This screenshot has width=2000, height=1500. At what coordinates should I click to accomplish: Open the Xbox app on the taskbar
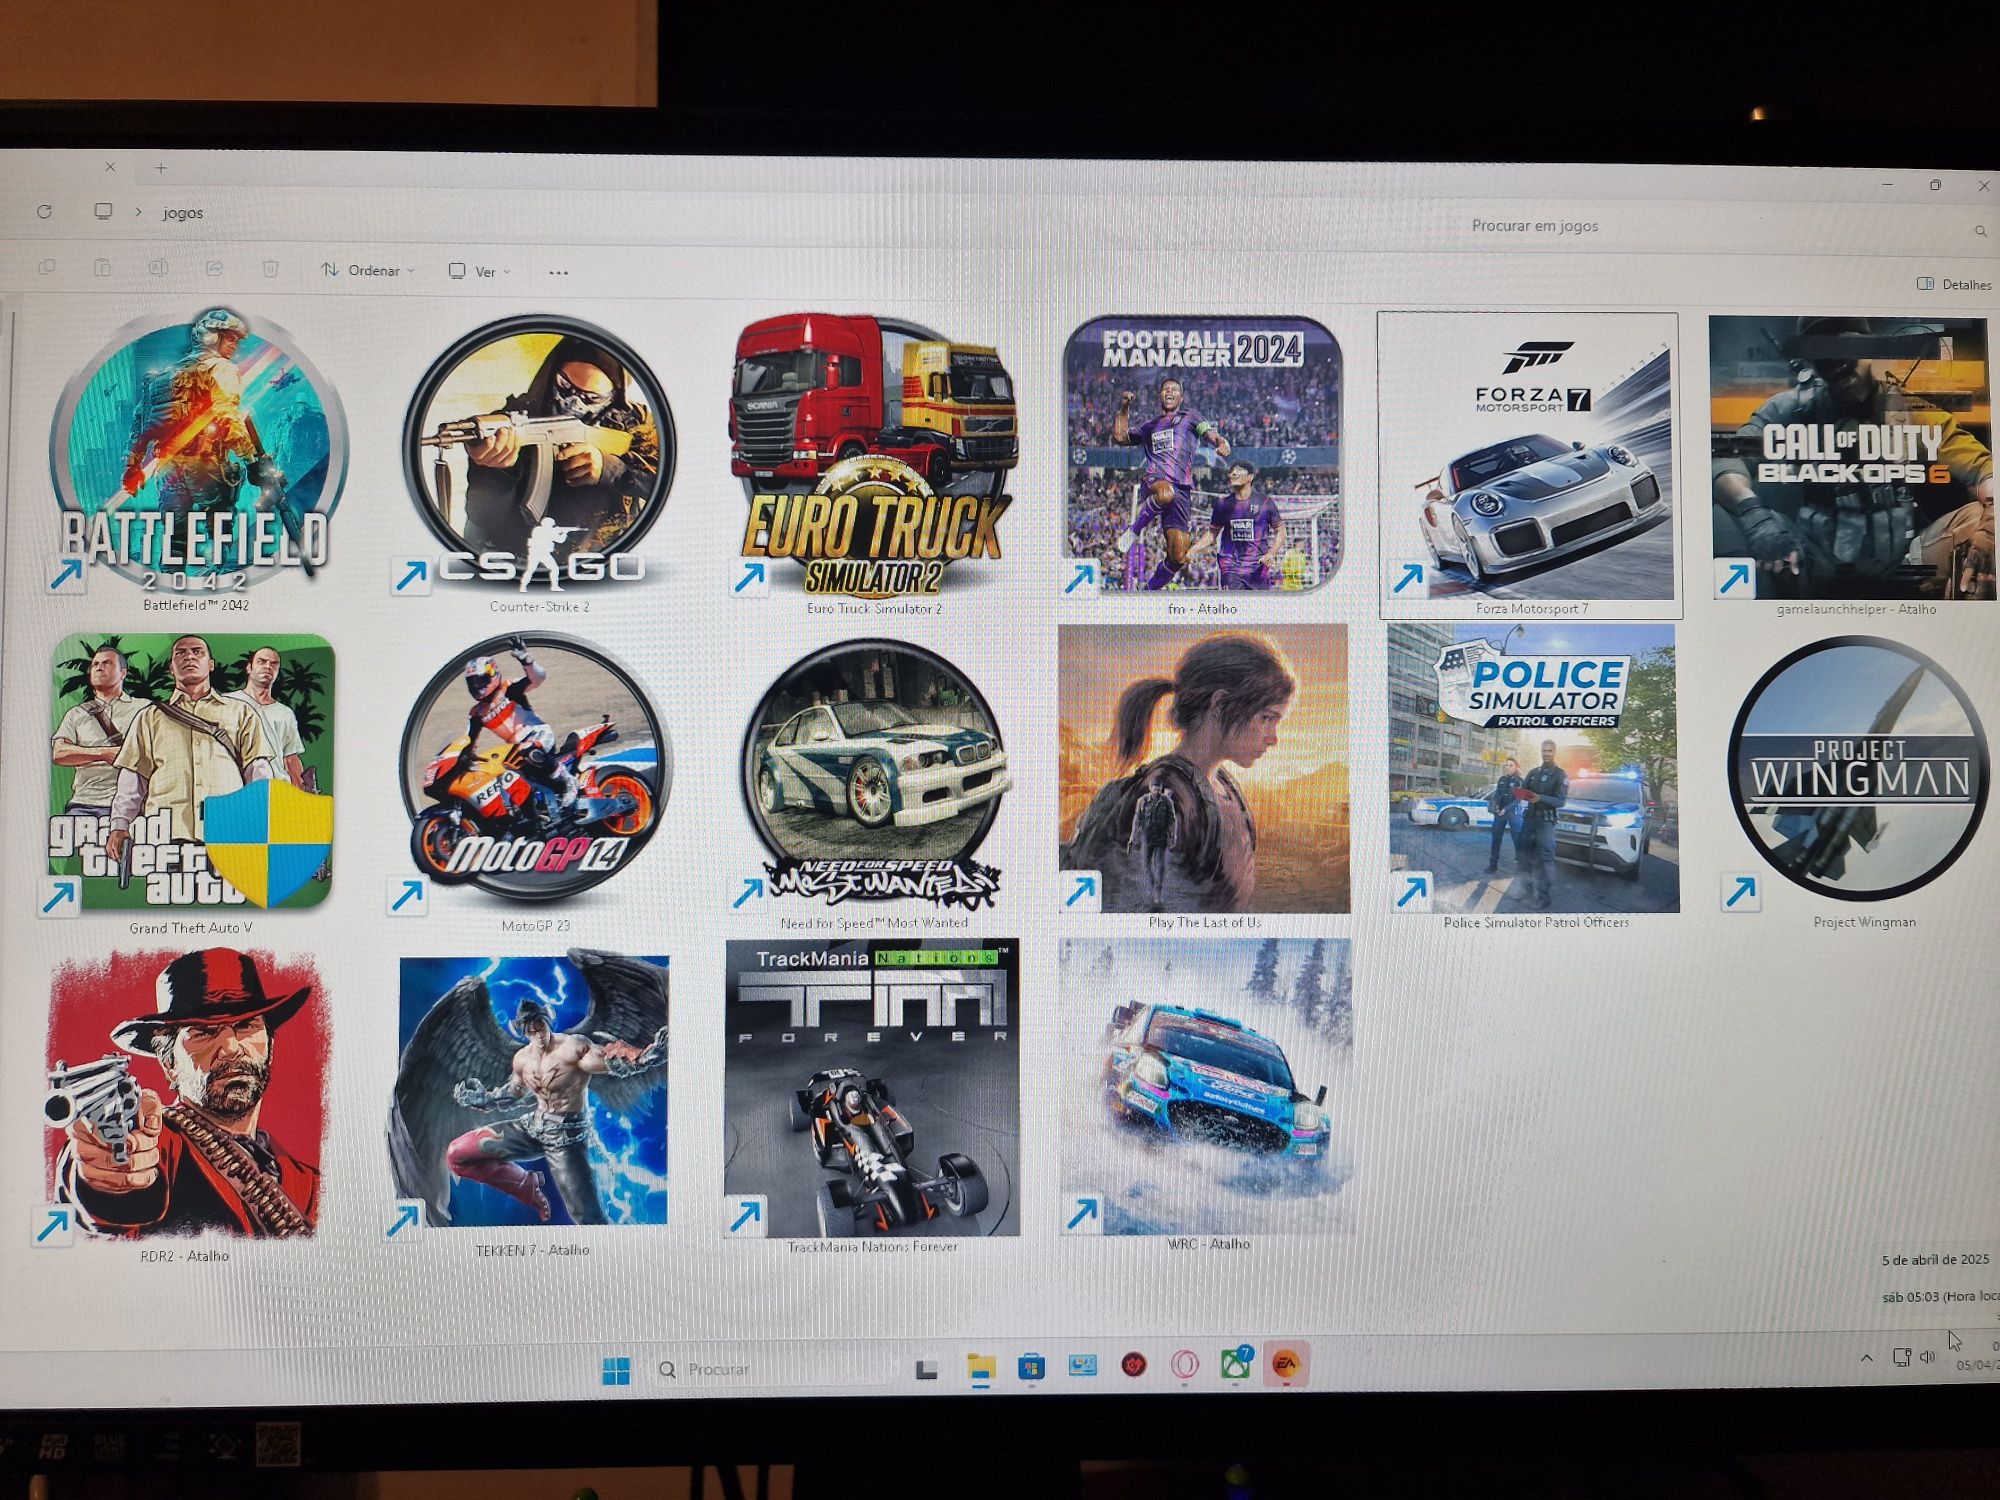(1237, 1363)
